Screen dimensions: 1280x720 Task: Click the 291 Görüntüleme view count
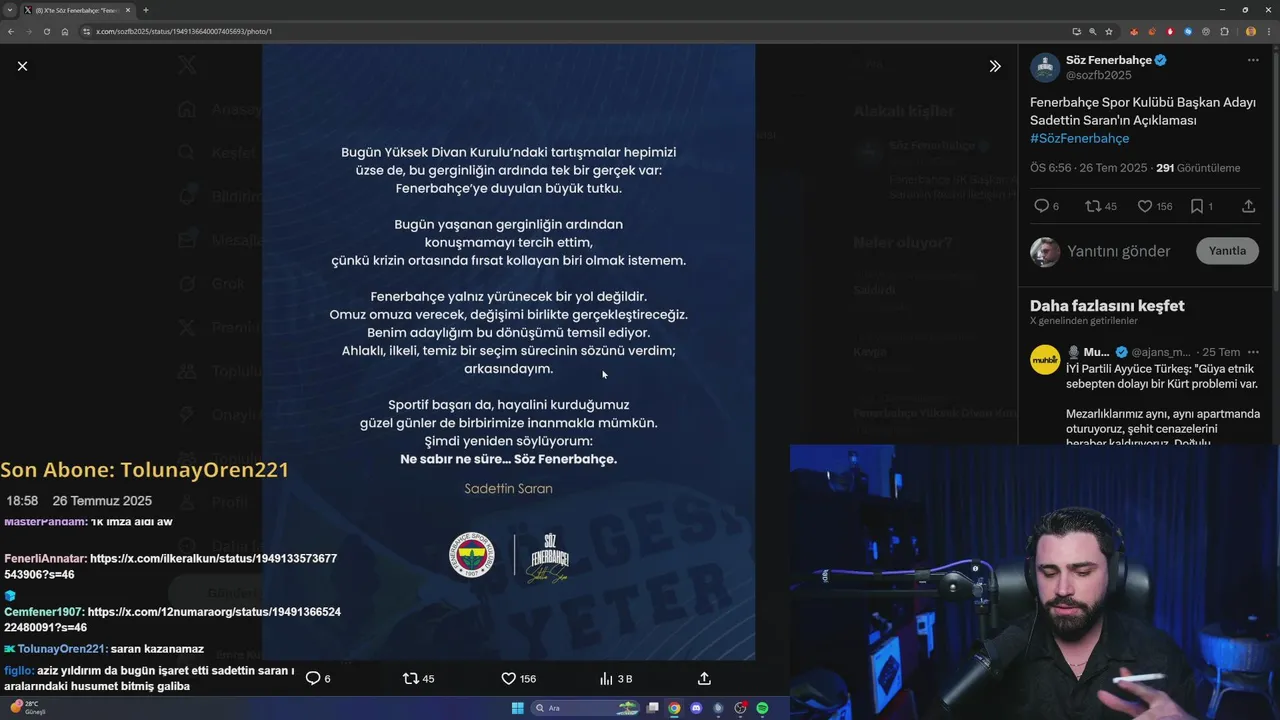(x=1198, y=168)
